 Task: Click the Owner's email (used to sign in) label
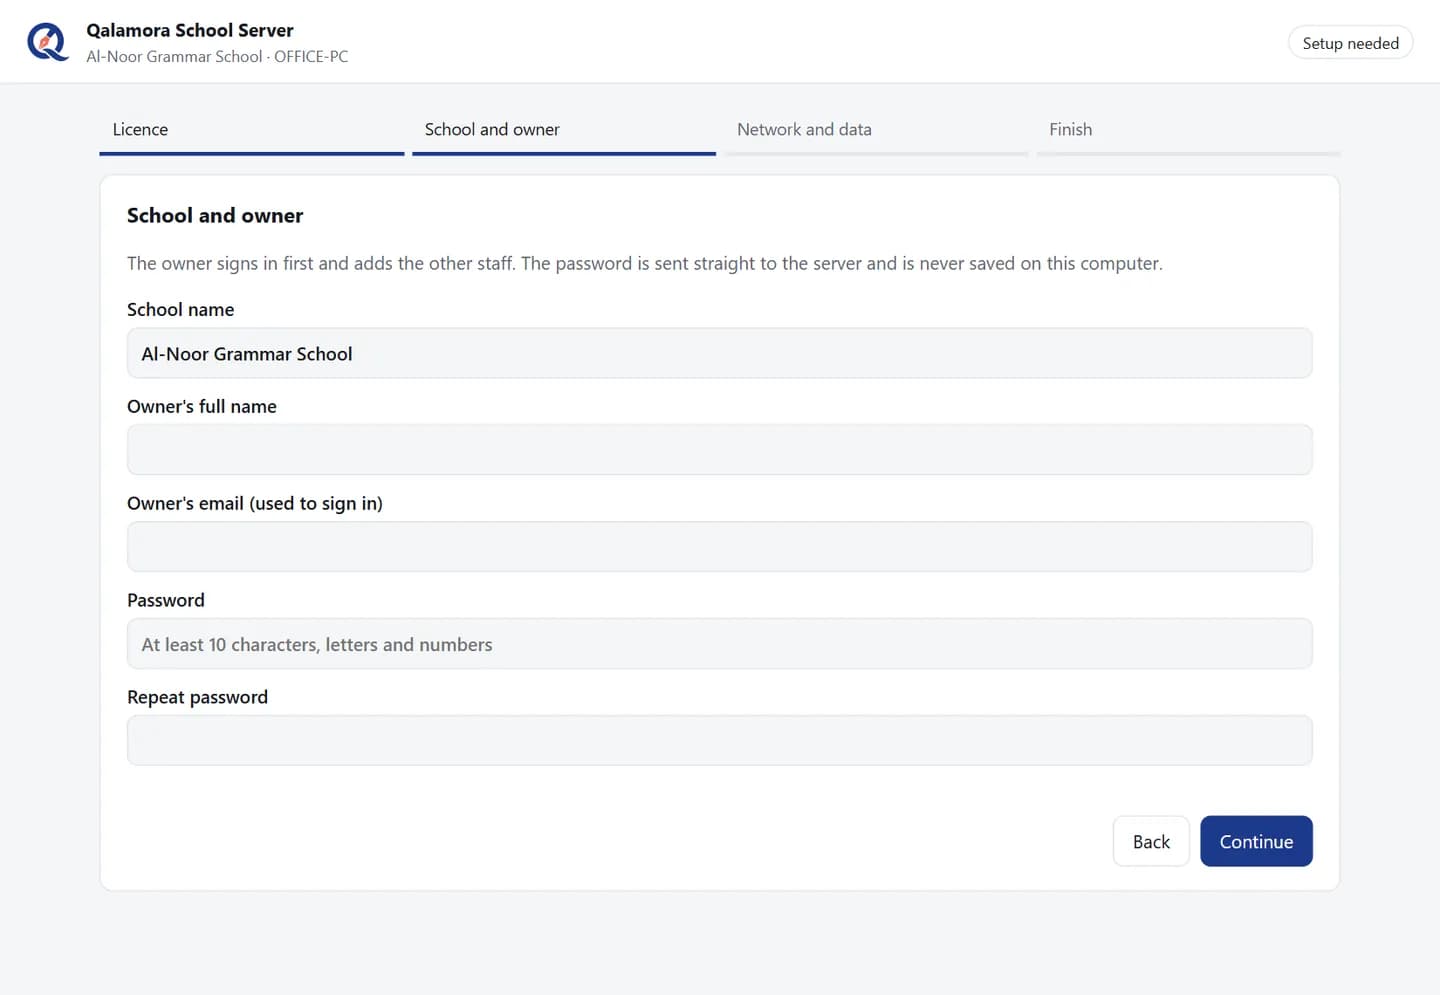(x=255, y=504)
